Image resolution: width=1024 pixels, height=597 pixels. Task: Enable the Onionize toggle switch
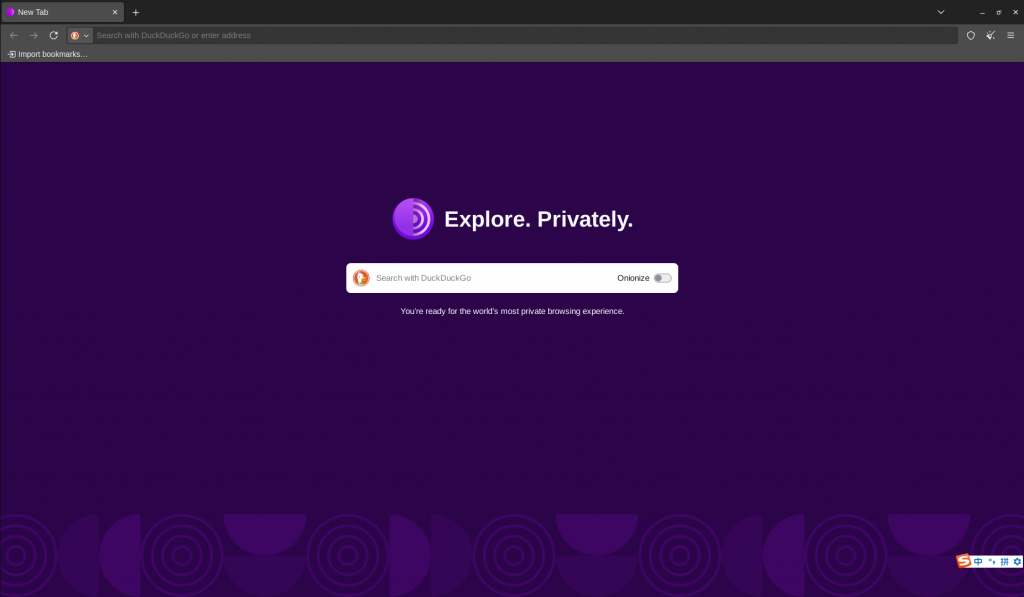[662, 278]
